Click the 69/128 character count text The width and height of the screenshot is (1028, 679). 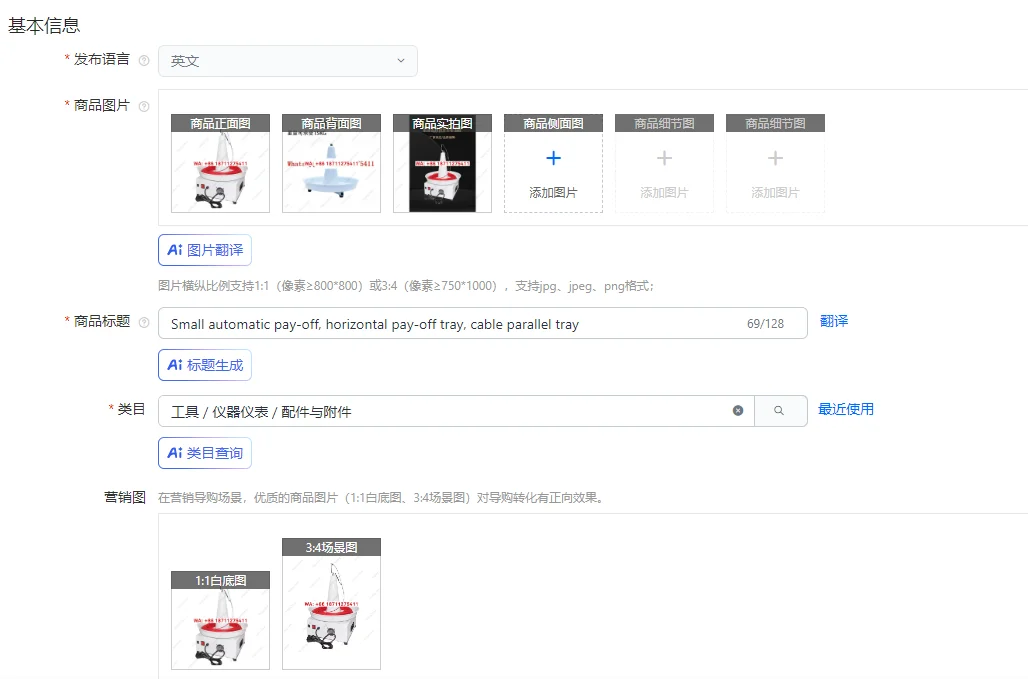765,324
